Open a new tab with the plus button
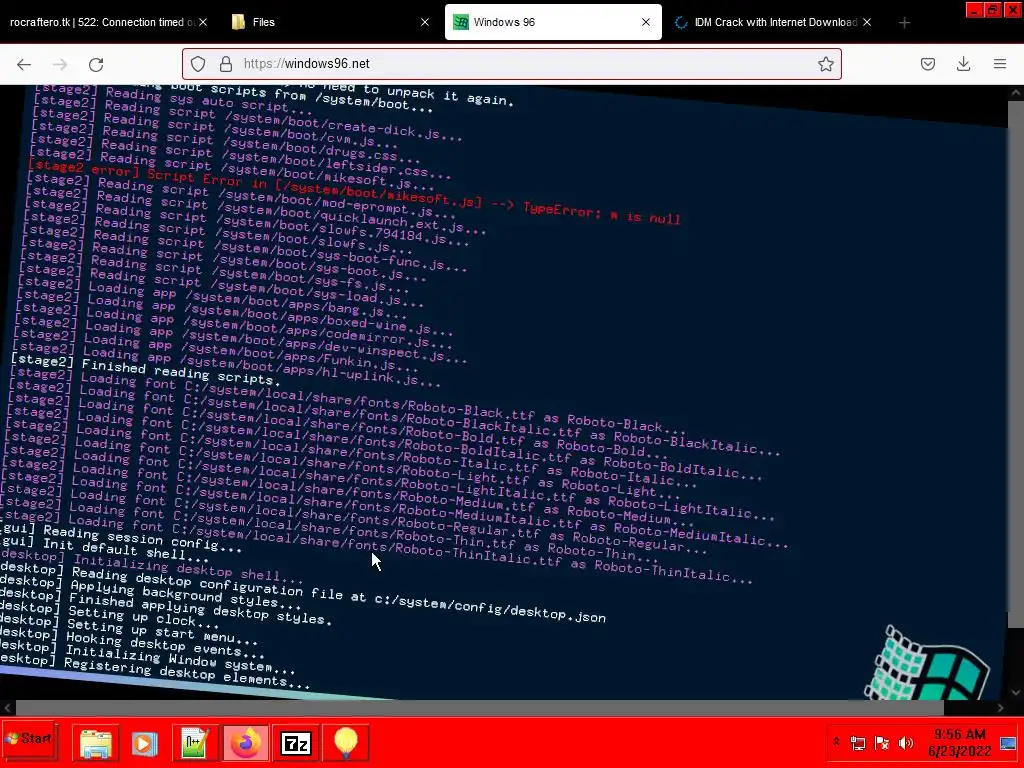1024x768 pixels. pos(904,23)
